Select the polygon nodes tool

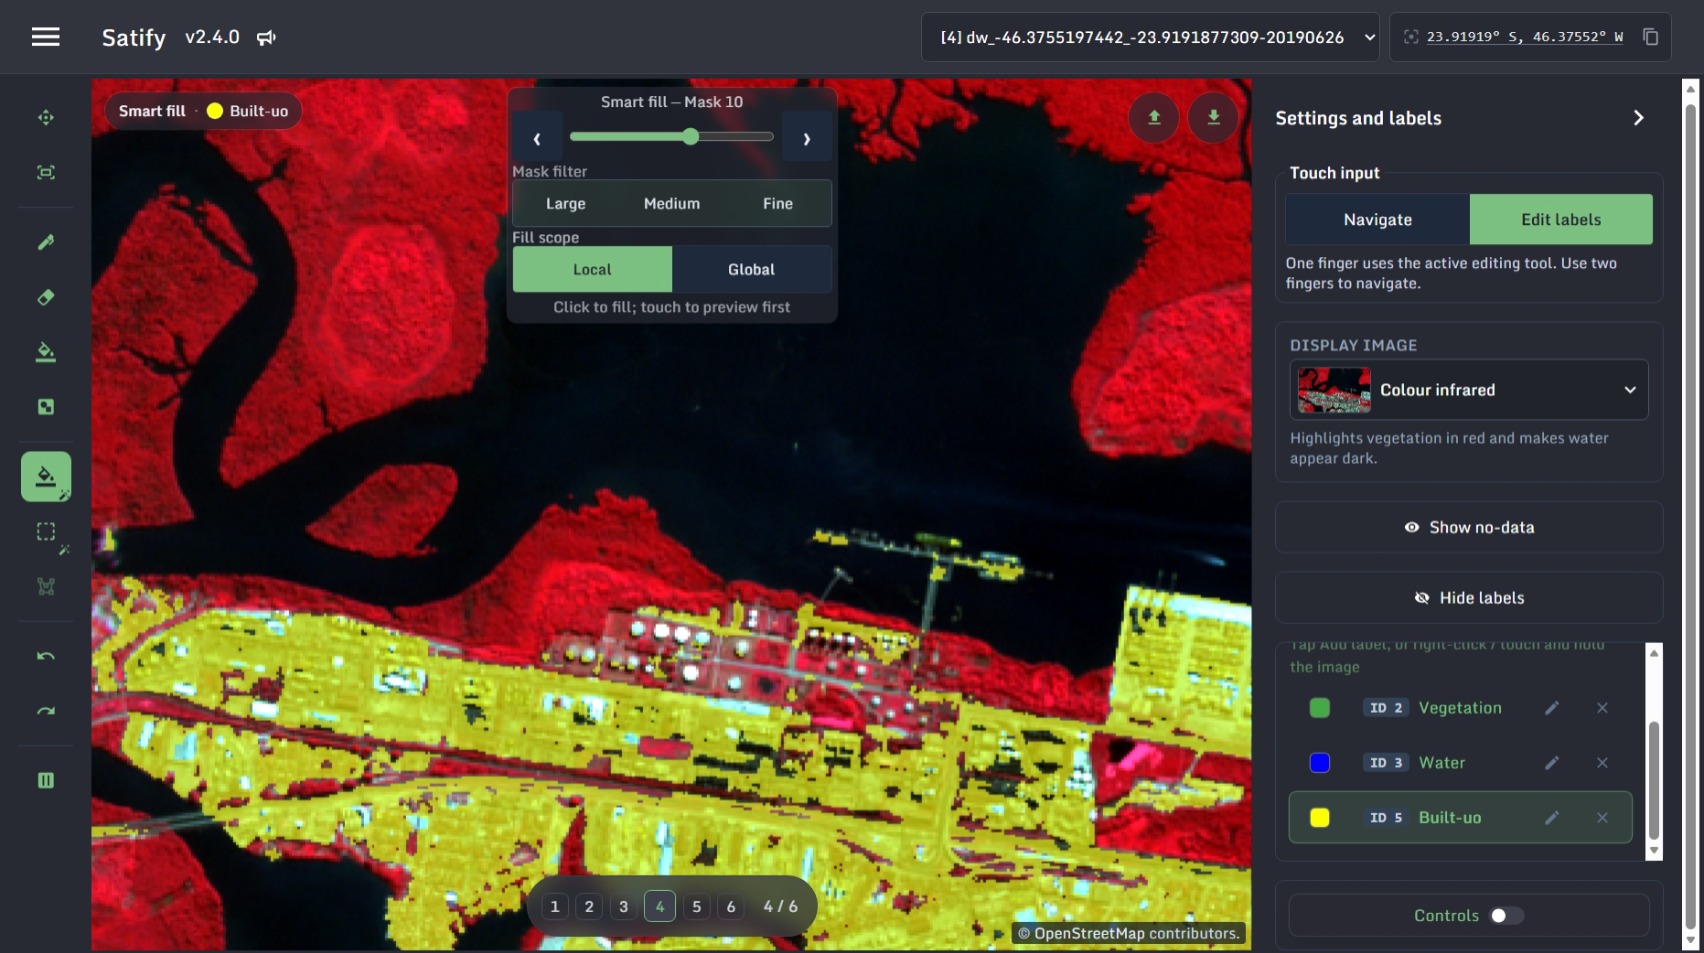pos(46,587)
